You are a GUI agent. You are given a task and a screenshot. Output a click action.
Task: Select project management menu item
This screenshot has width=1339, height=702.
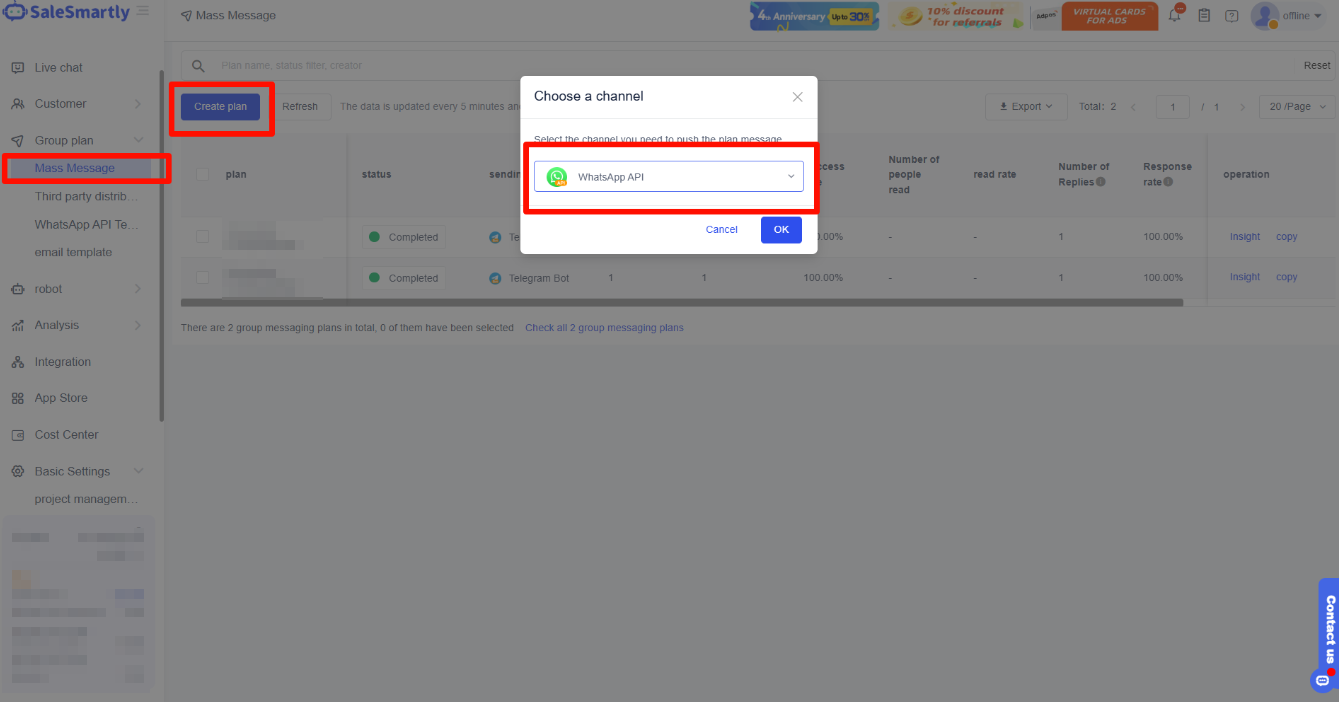[87, 499]
